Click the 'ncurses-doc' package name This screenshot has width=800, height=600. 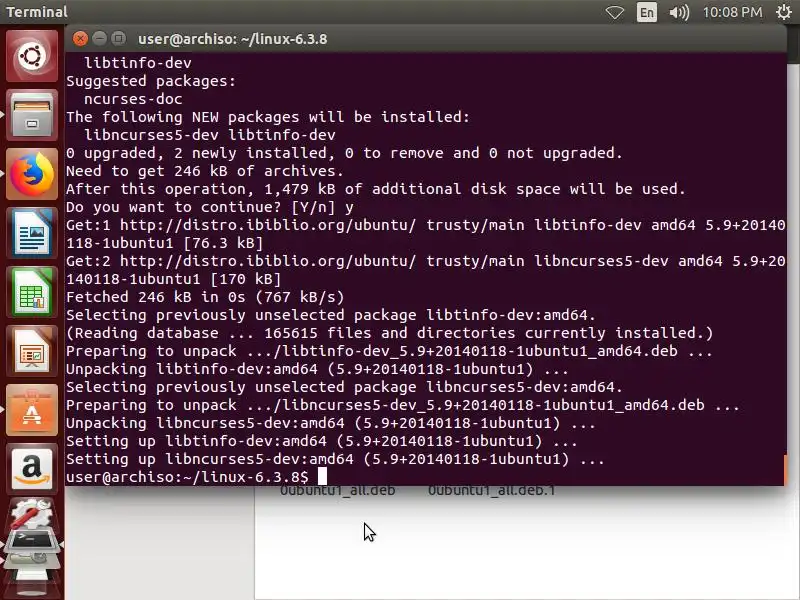point(133,99)
